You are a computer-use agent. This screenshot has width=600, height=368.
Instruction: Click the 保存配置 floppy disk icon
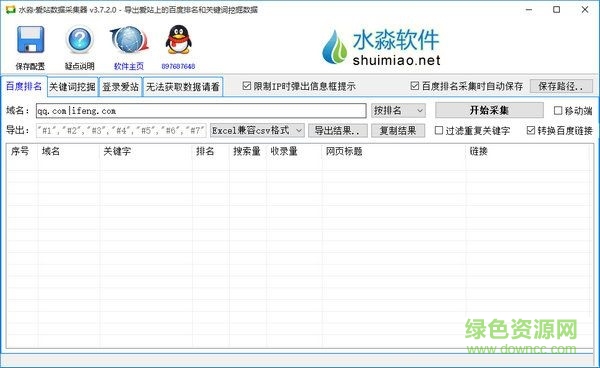(x=31, y=40)
